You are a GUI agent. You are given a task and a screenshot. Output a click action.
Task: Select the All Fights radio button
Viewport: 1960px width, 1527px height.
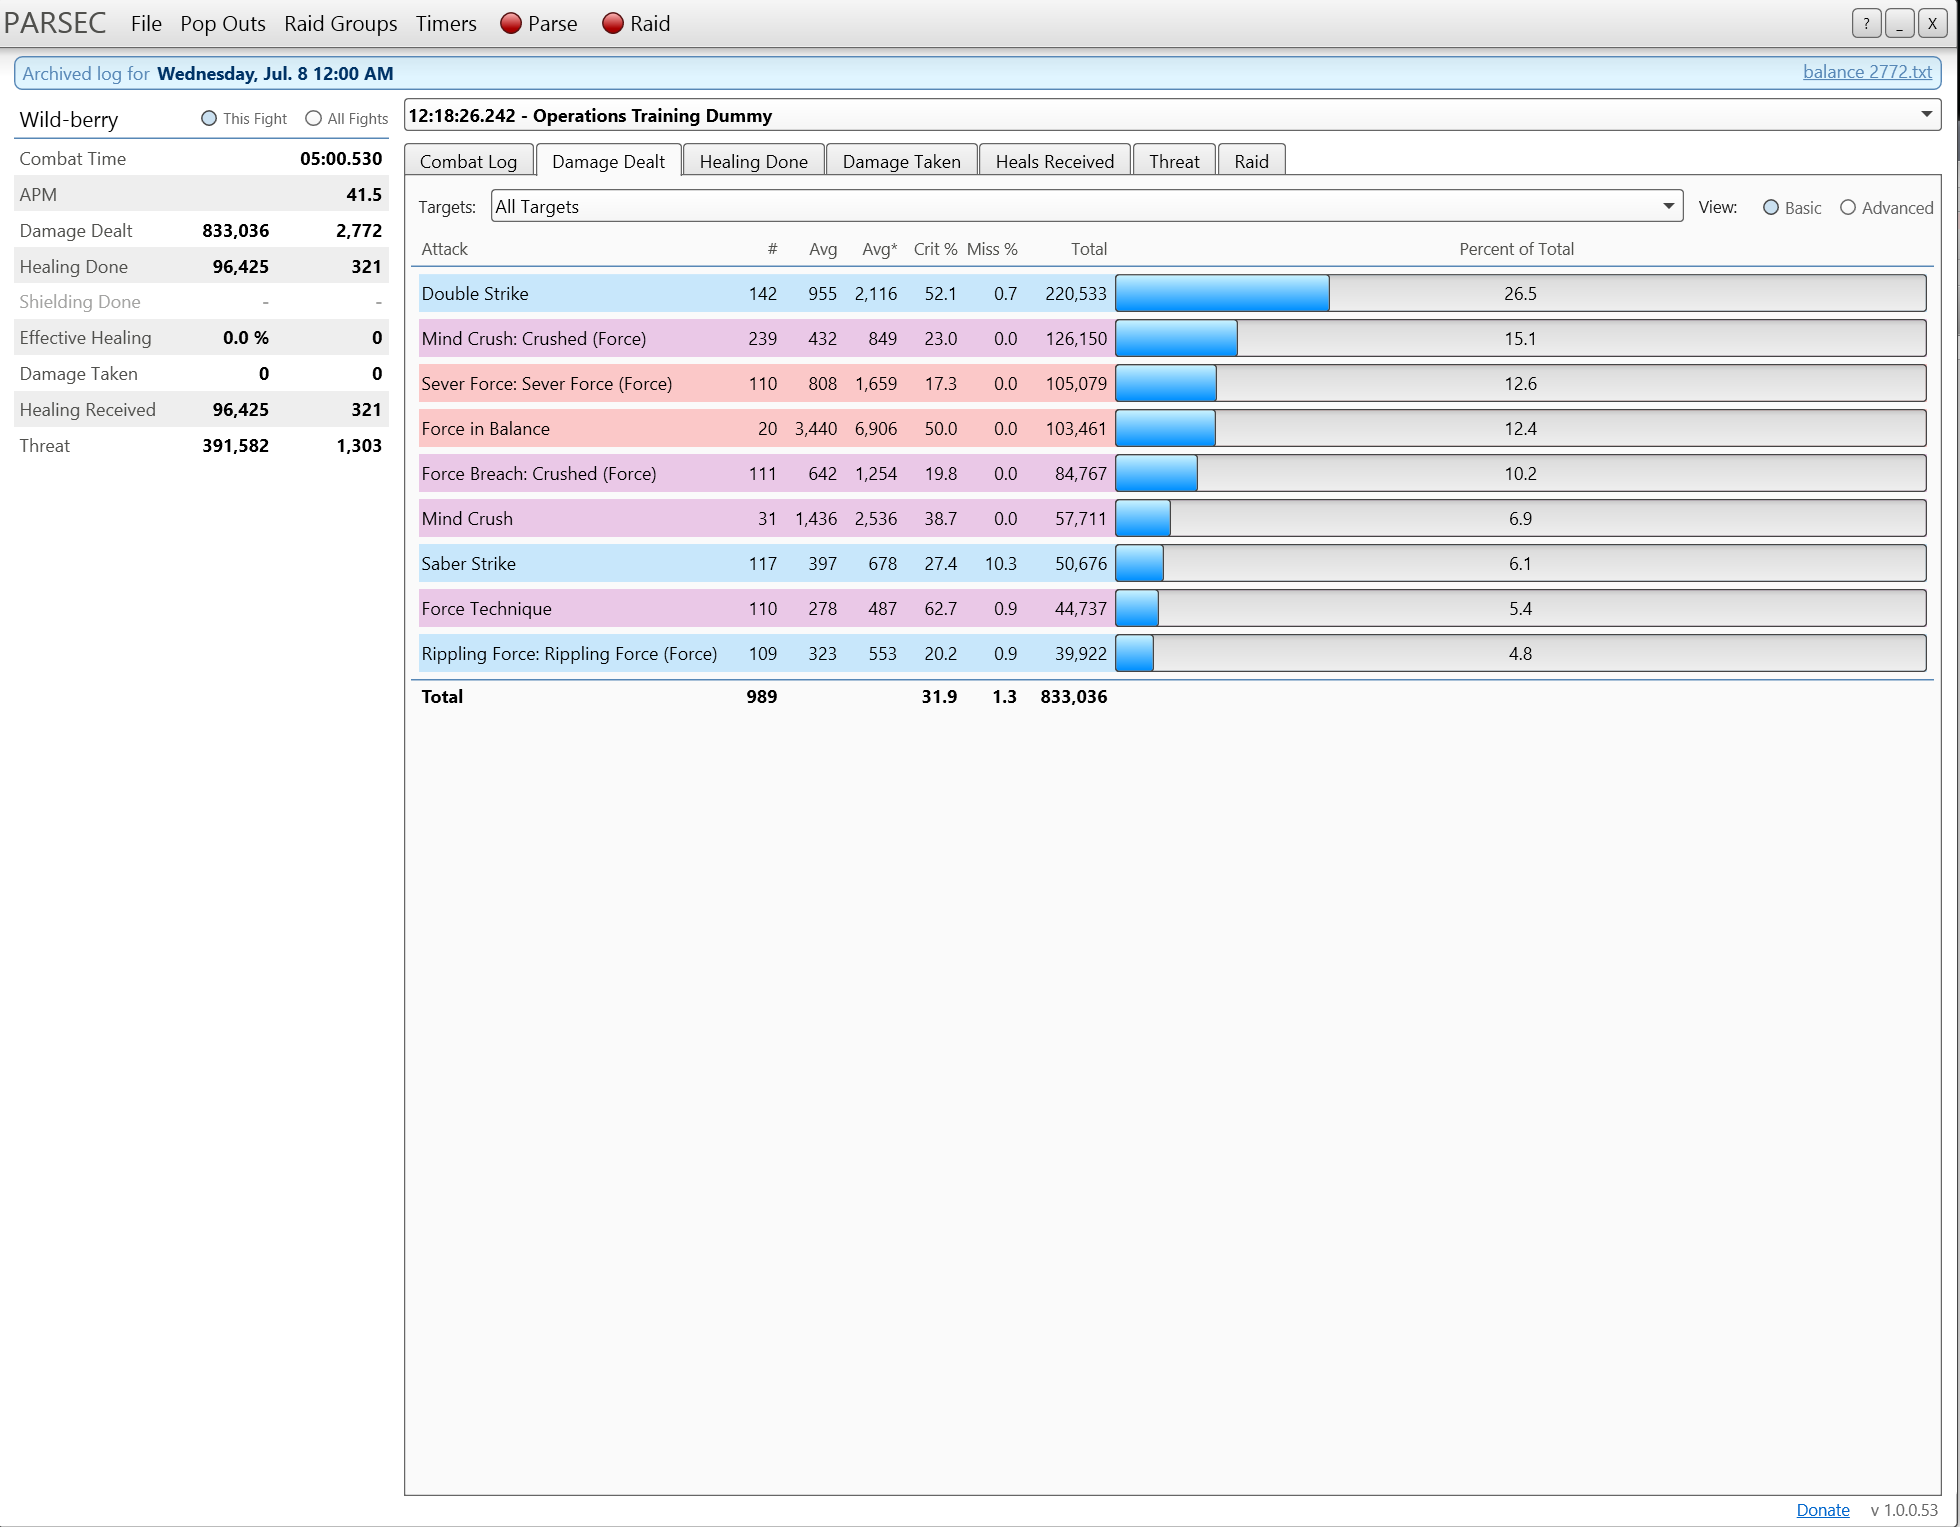click(x=314, y=119)
